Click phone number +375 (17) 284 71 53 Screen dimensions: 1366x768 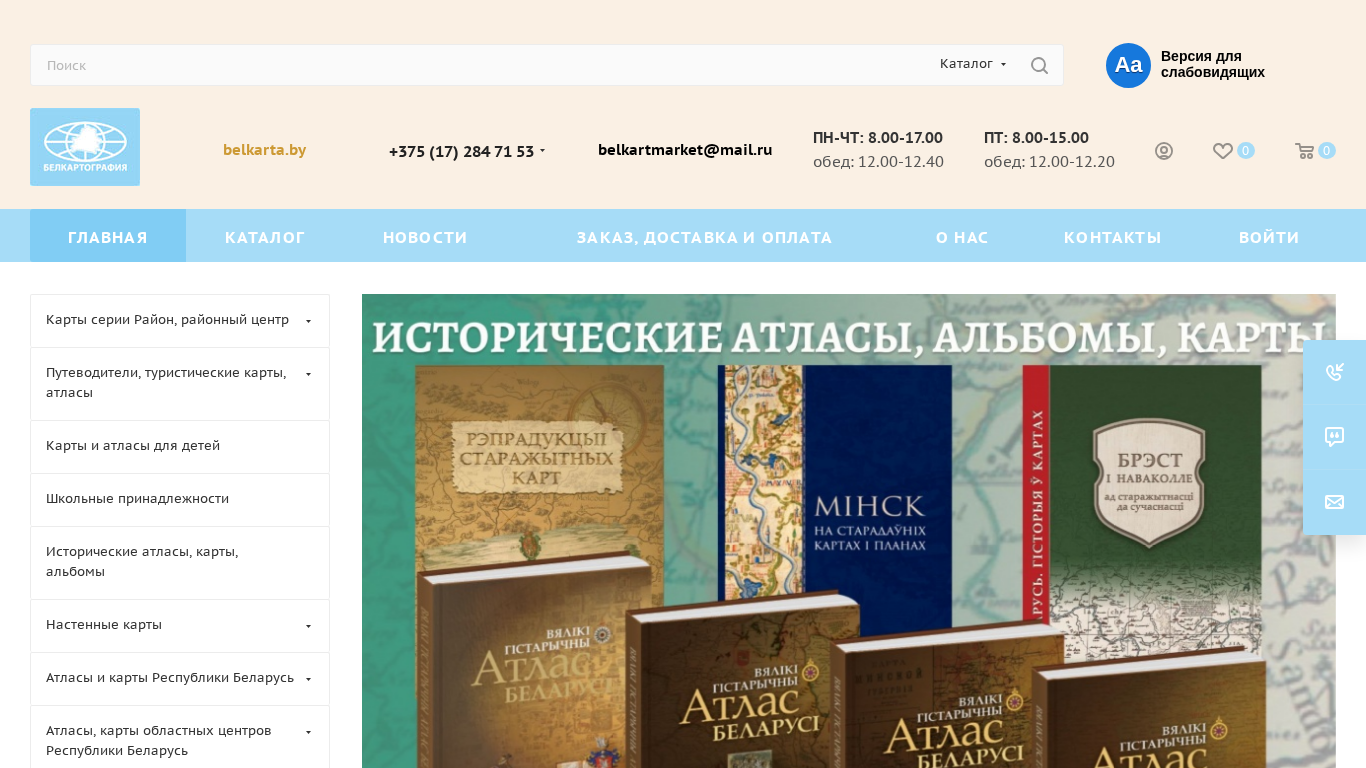[x=461, y=151]
